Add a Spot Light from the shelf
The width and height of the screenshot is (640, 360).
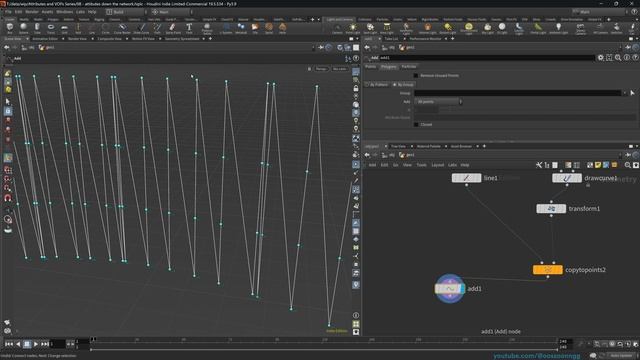click(x=370, y=29)
